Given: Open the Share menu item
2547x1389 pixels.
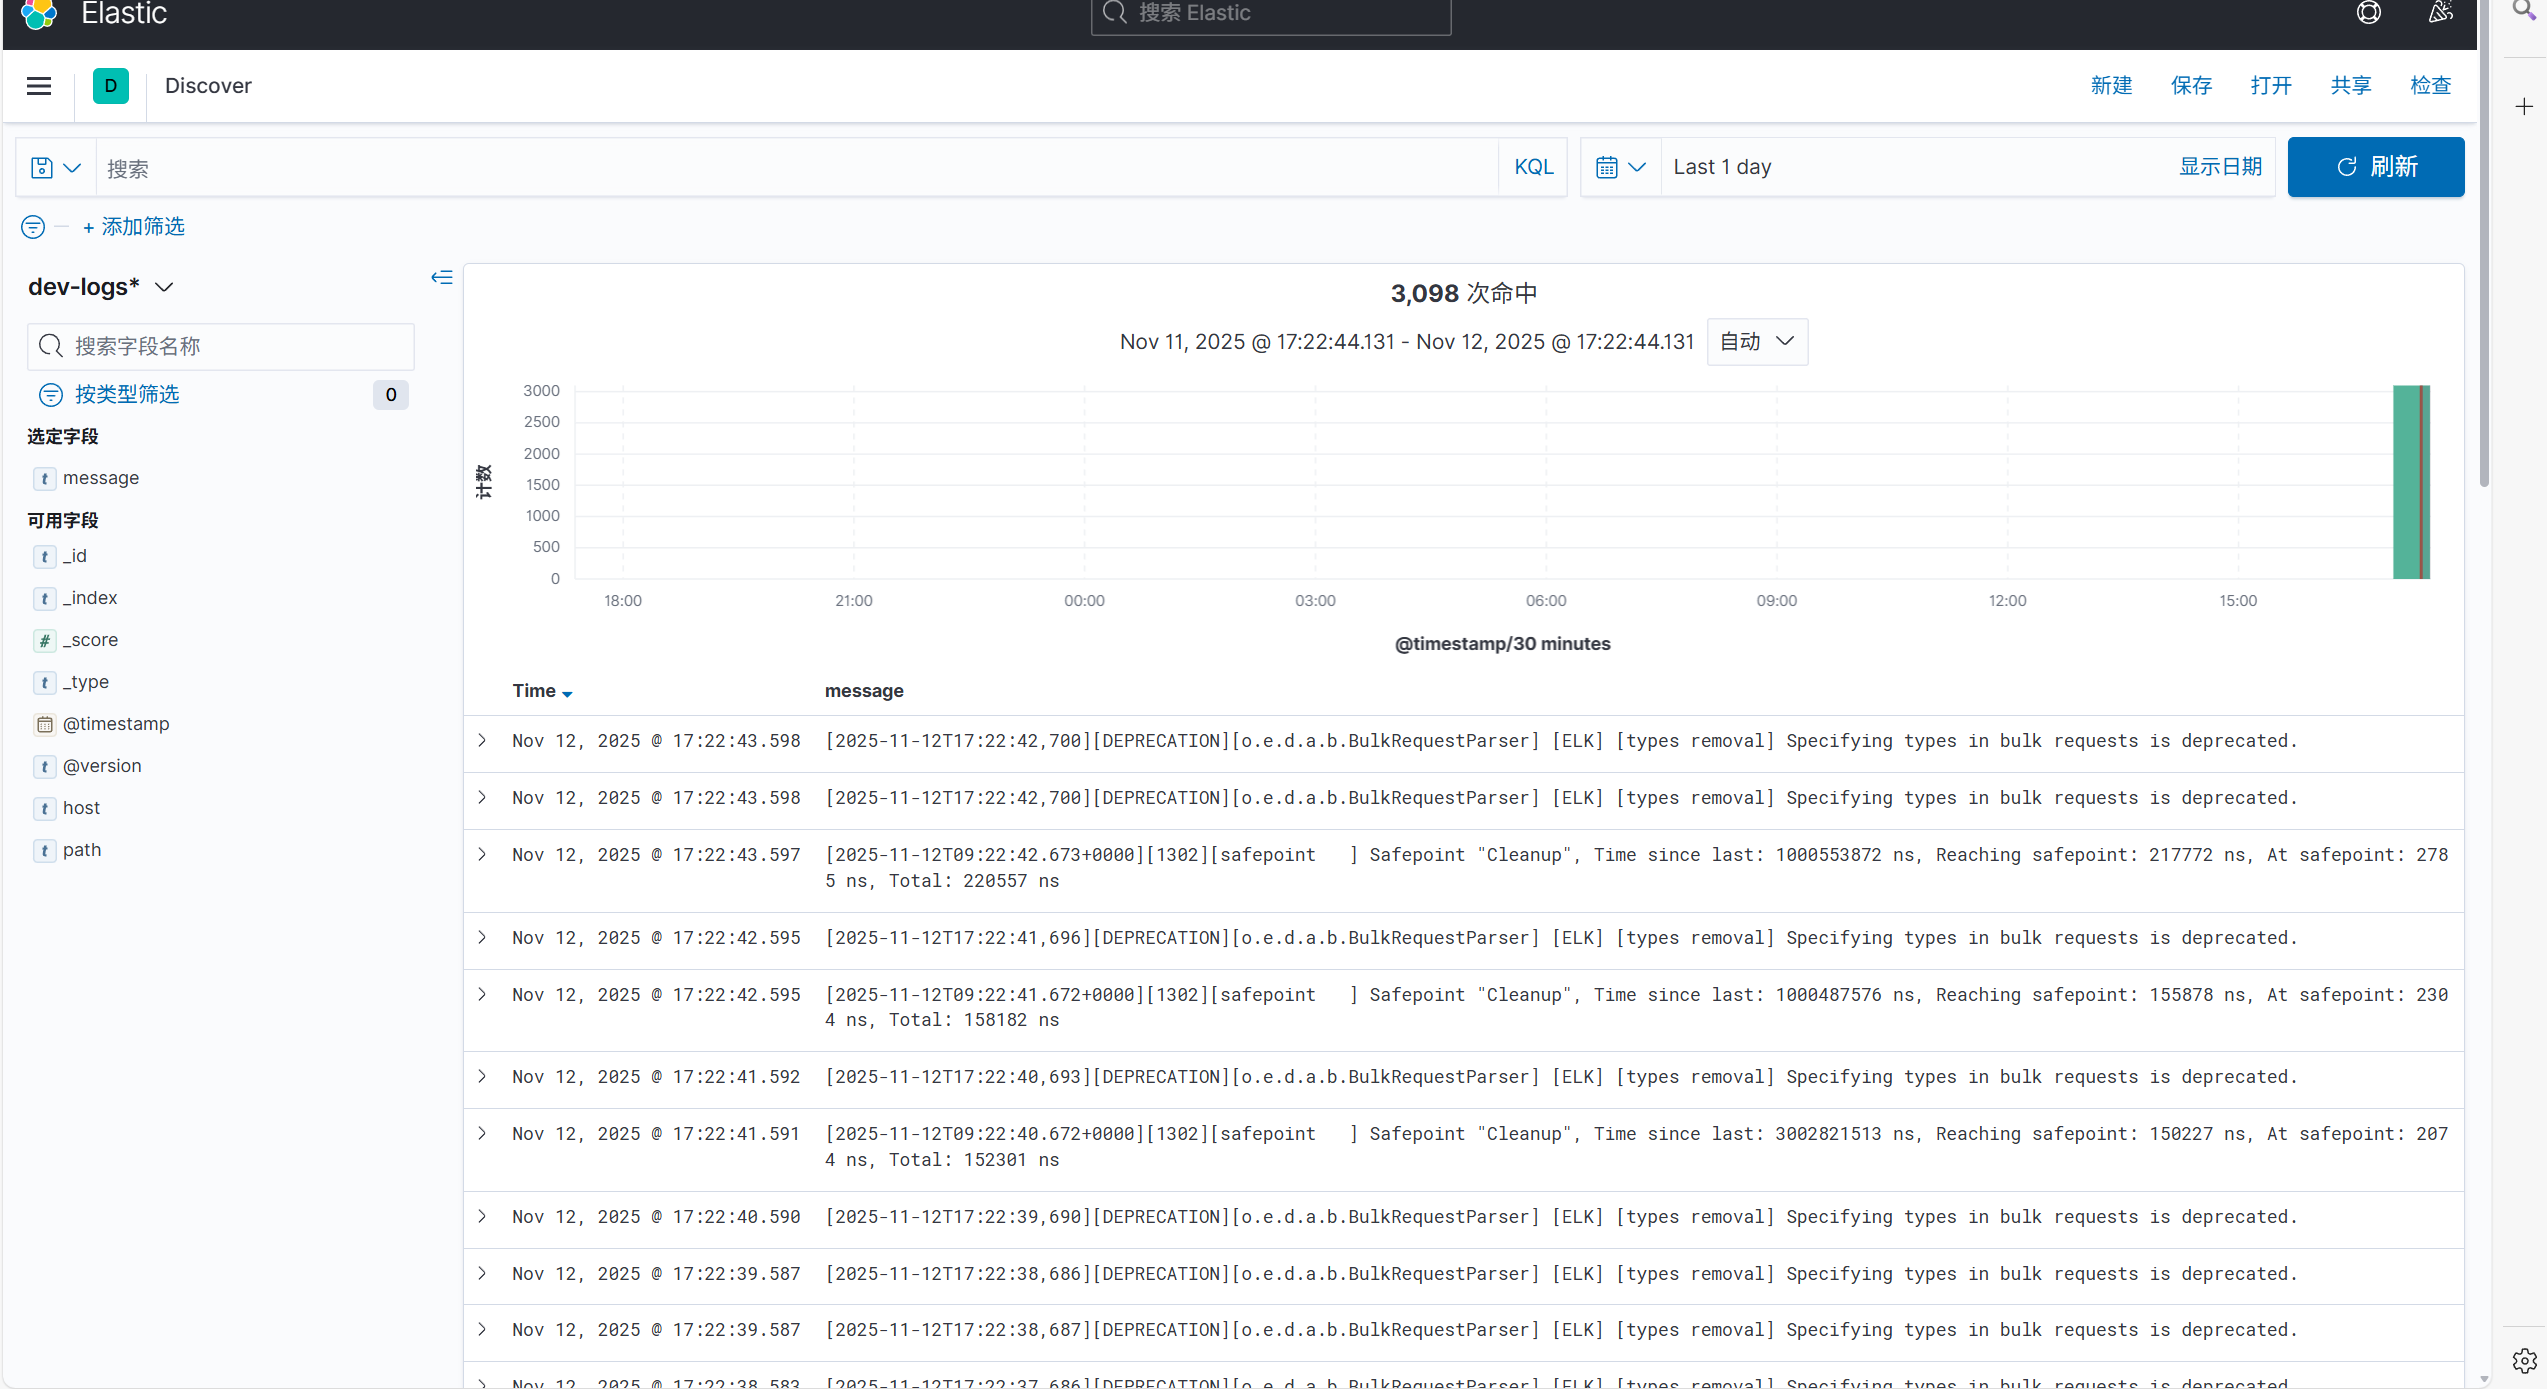Looking at the screenshot, I should coord(2350,86).
